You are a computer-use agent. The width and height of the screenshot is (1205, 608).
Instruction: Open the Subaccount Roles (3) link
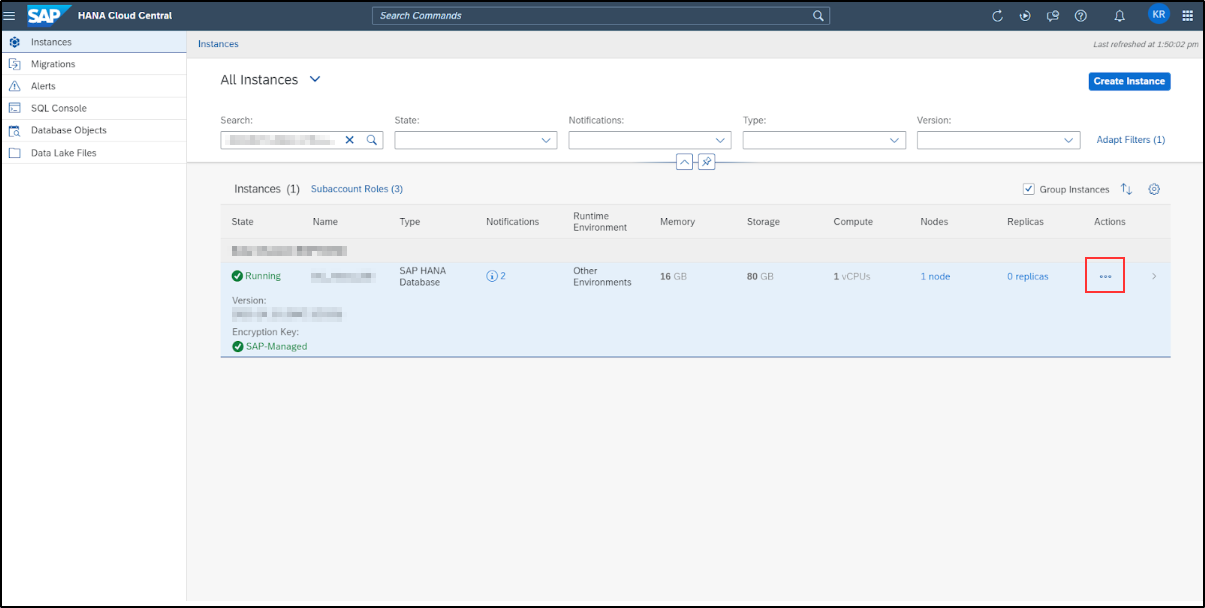click(x=357, y=189)
